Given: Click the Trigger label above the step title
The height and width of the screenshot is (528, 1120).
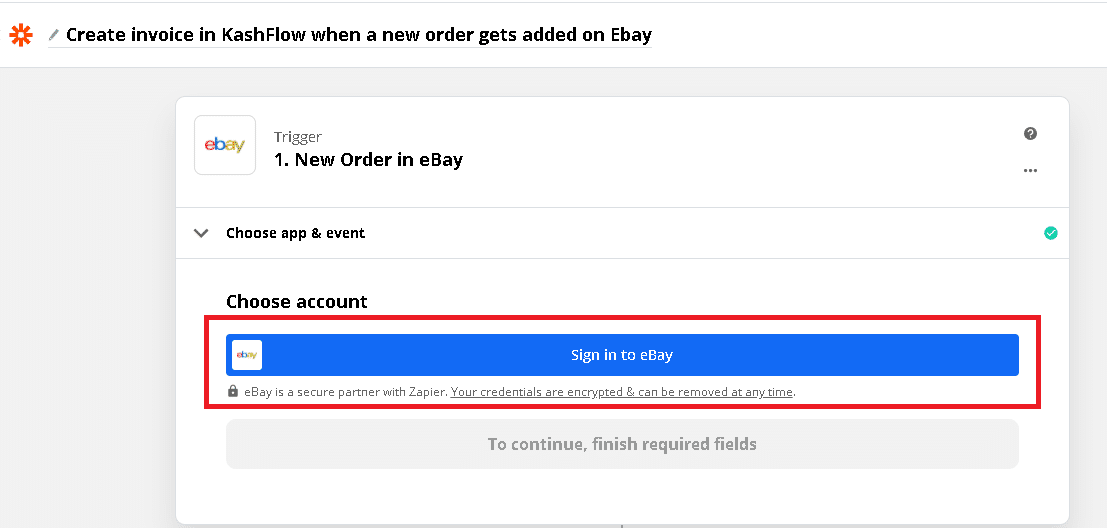Looking at the screenshot, I should [x=297, y=137].
